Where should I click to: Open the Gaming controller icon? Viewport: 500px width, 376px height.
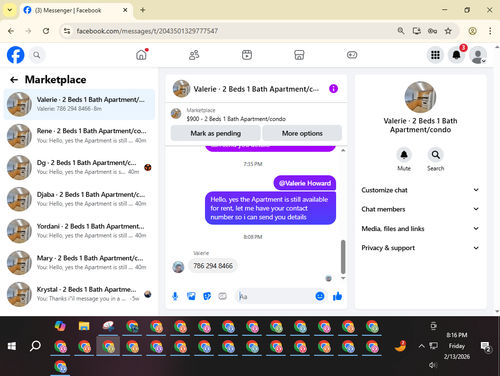tap(352, 55)
